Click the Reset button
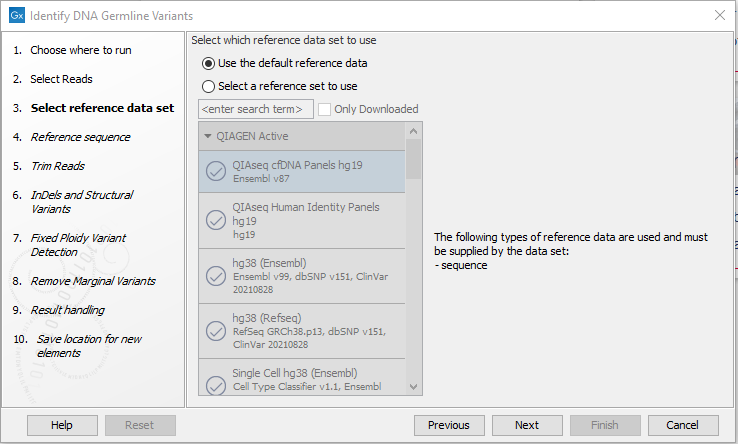The width and height of the screenshot is (738, 444). (140, 425)
